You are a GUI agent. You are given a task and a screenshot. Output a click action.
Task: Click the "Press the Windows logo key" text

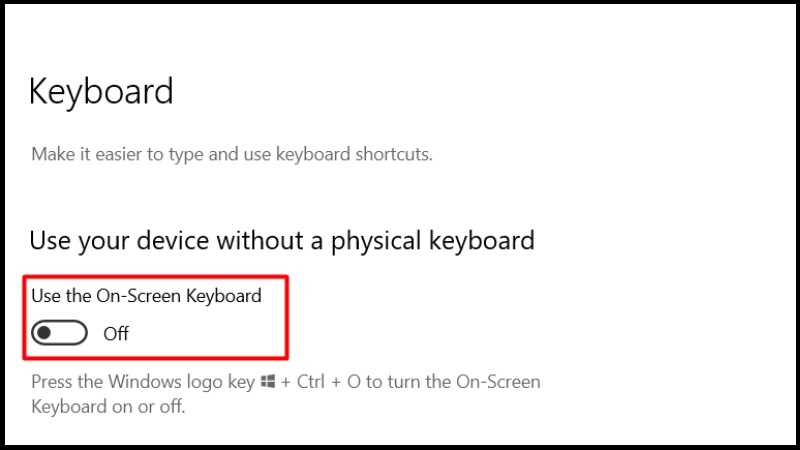143,382
